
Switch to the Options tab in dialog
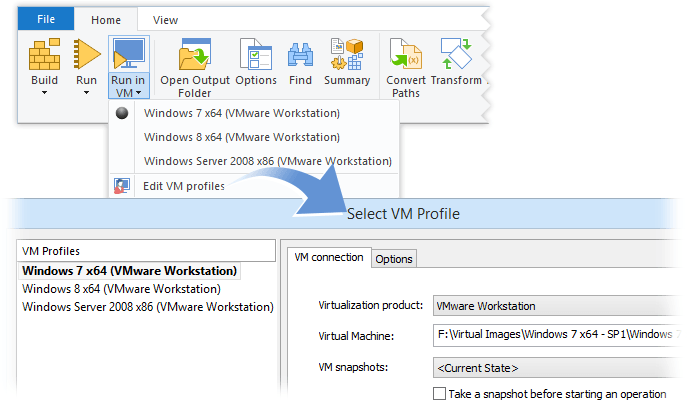pos(394,259)
